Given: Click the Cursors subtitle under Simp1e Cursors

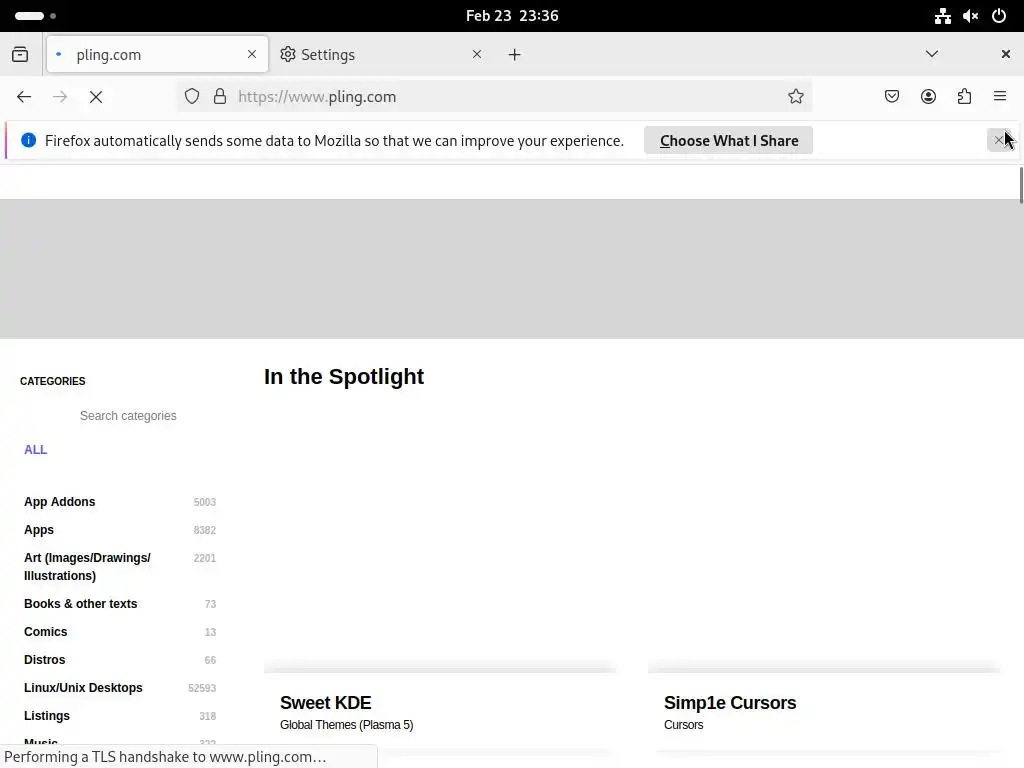Looking at the screenshot, I should click(x=683, y=725).
